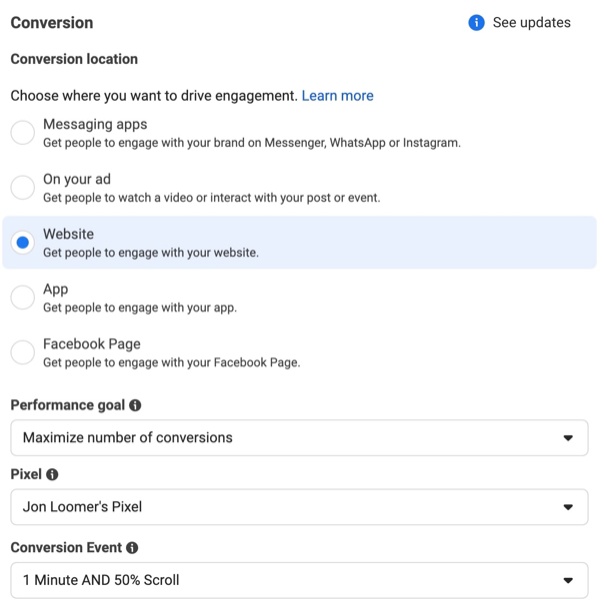Click the Facebook Page option label
This screenshot has width=604, height=606.
click(x=92, y=344)
